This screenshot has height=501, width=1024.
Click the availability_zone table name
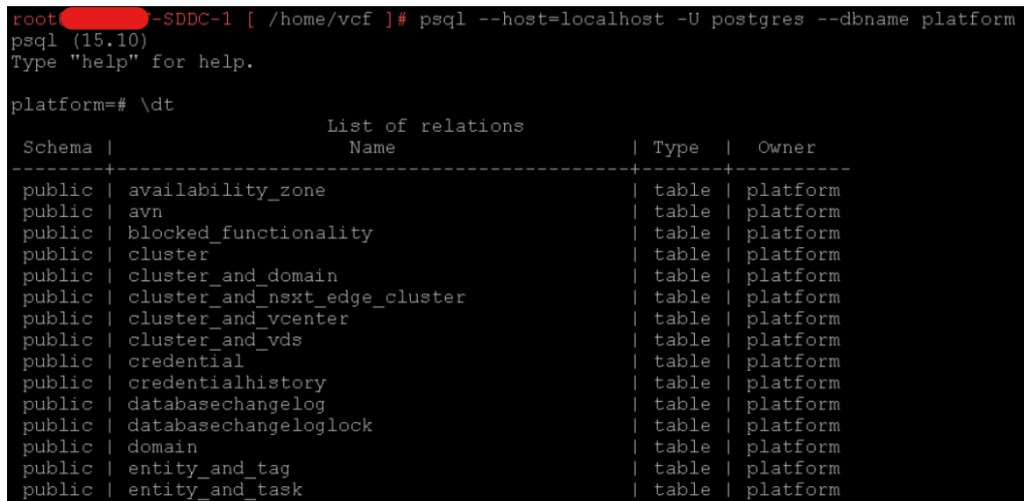226,190
